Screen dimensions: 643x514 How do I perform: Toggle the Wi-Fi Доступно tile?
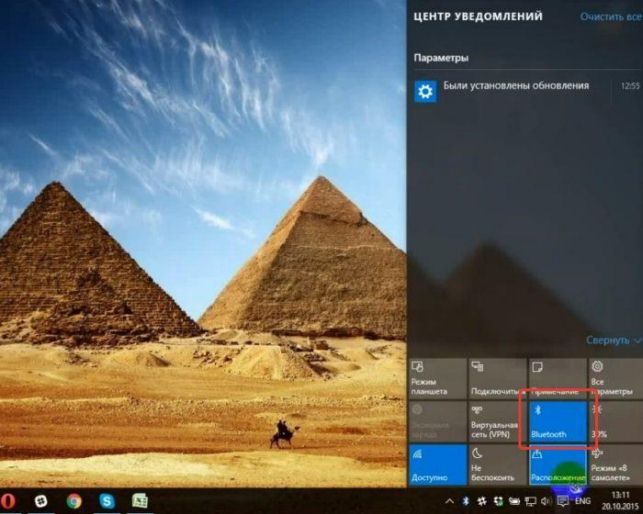tap(438, 465)
